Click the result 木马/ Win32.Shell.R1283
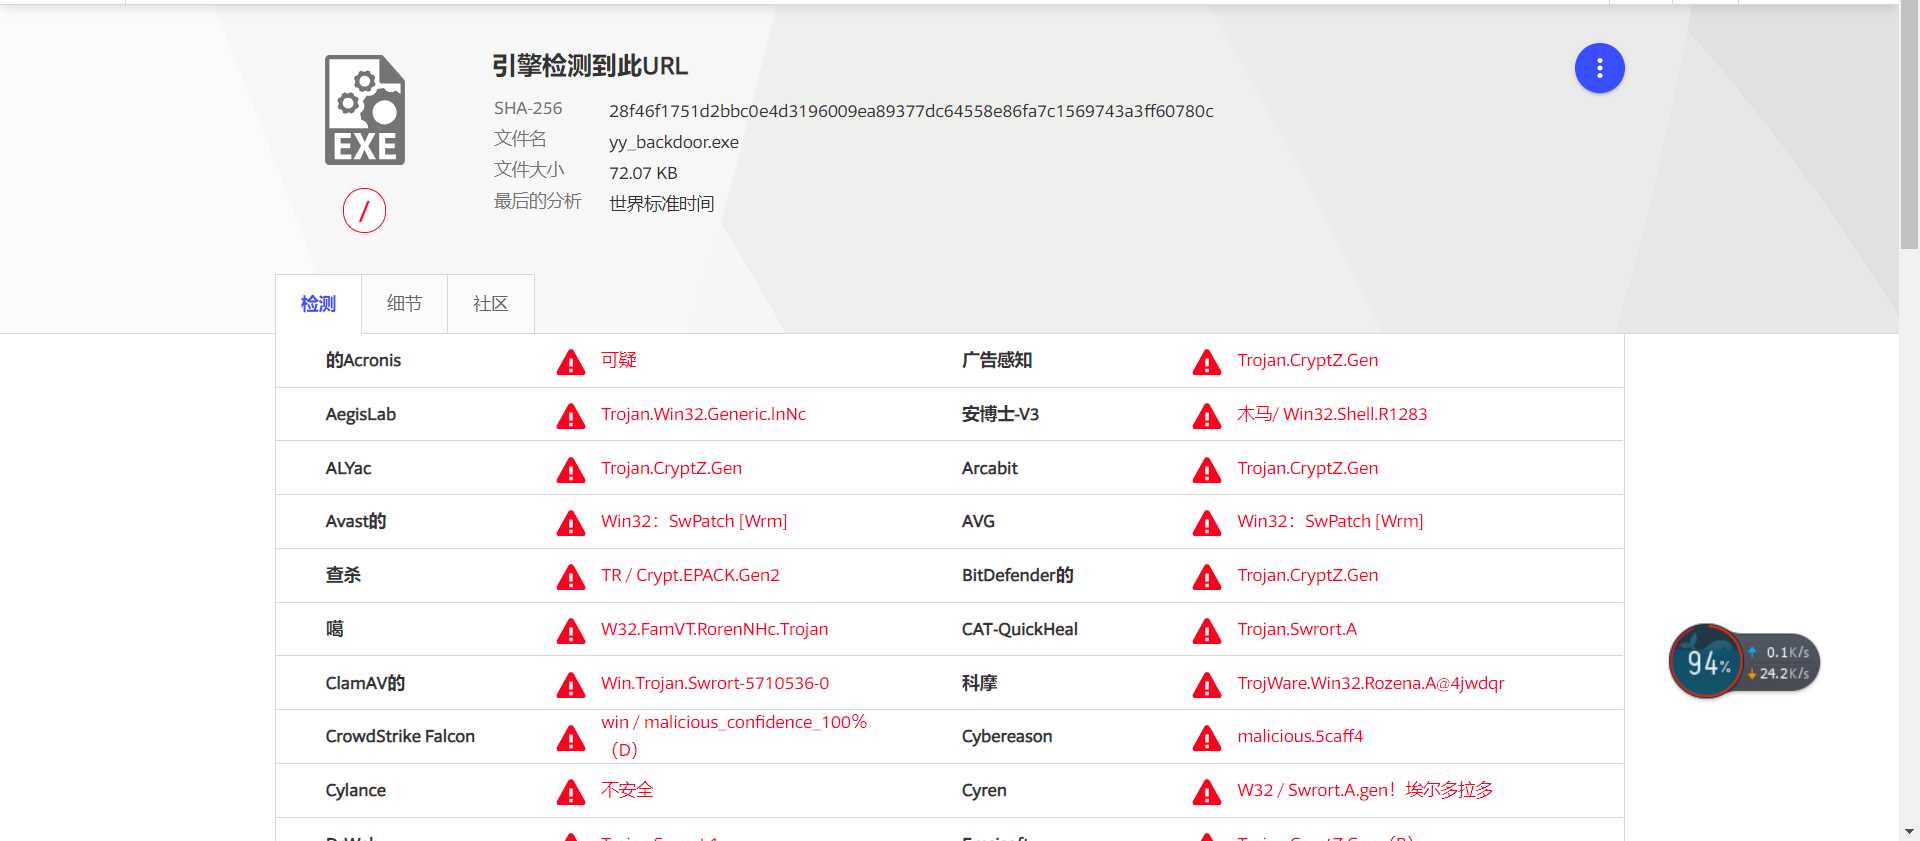 (x=1332, y=414)
